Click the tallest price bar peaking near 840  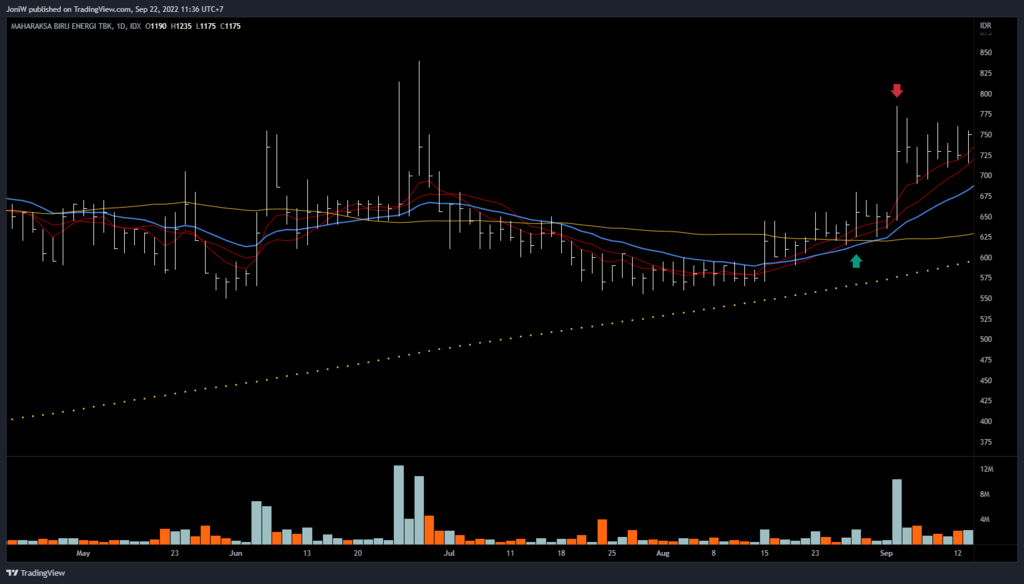(x=419, y=130)
